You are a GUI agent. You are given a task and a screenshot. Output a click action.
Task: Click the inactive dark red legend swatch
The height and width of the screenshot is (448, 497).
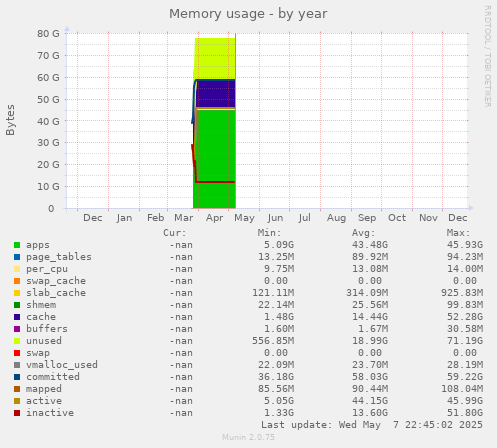click(x=17, y=413)
